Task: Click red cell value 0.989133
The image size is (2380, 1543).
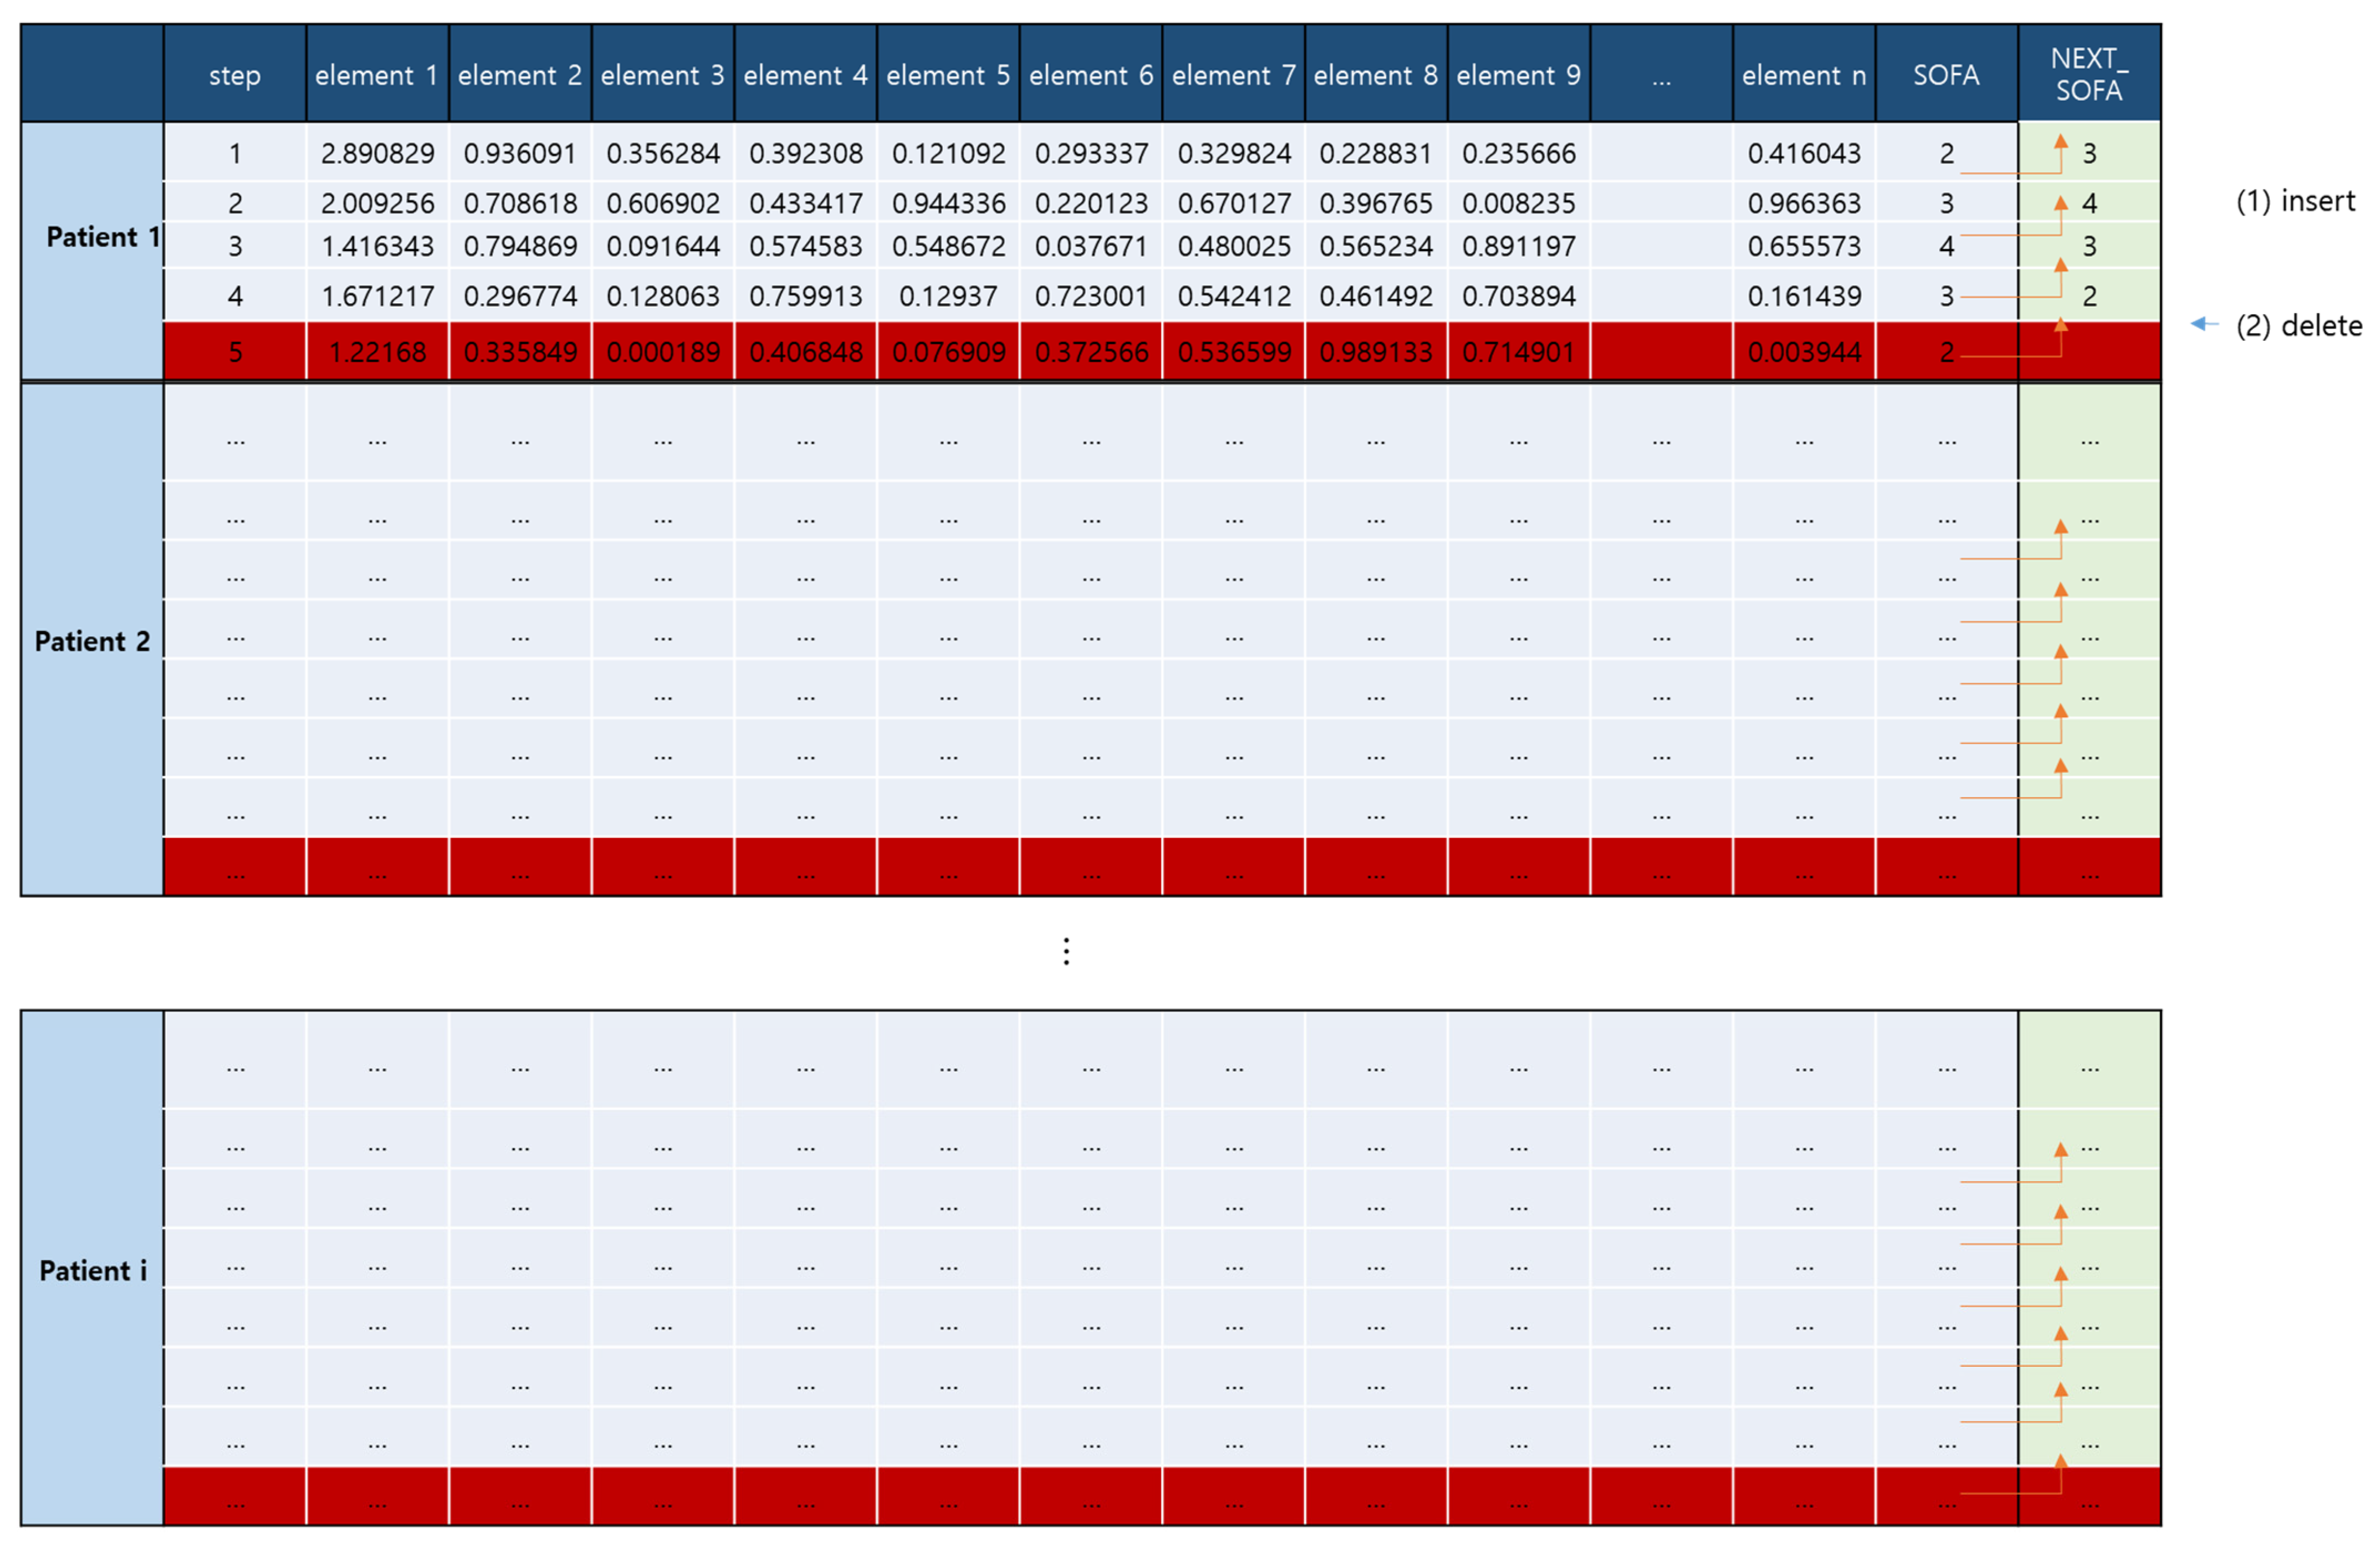Action: click(x=1375, y=352)
